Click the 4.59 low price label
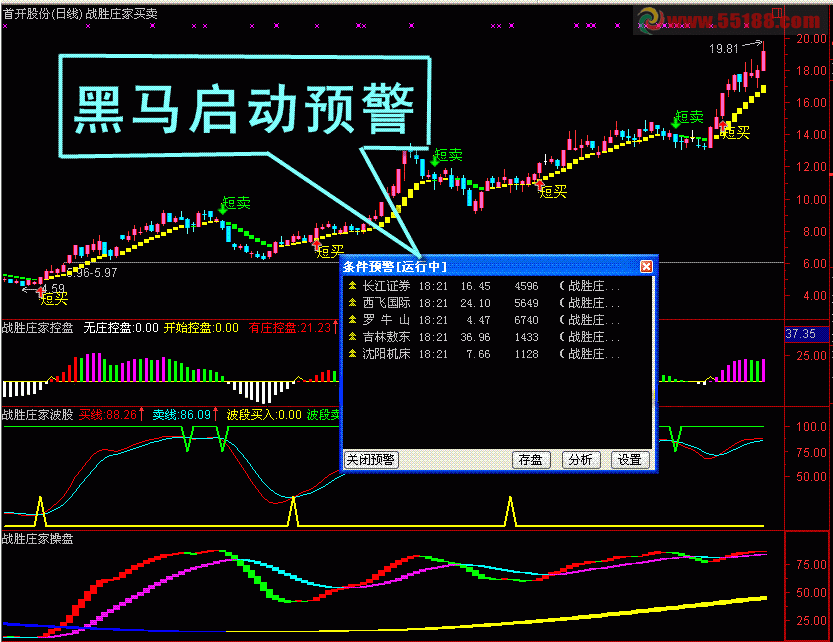The height and width of the screenshot is (642, 833). coord(53,289)
